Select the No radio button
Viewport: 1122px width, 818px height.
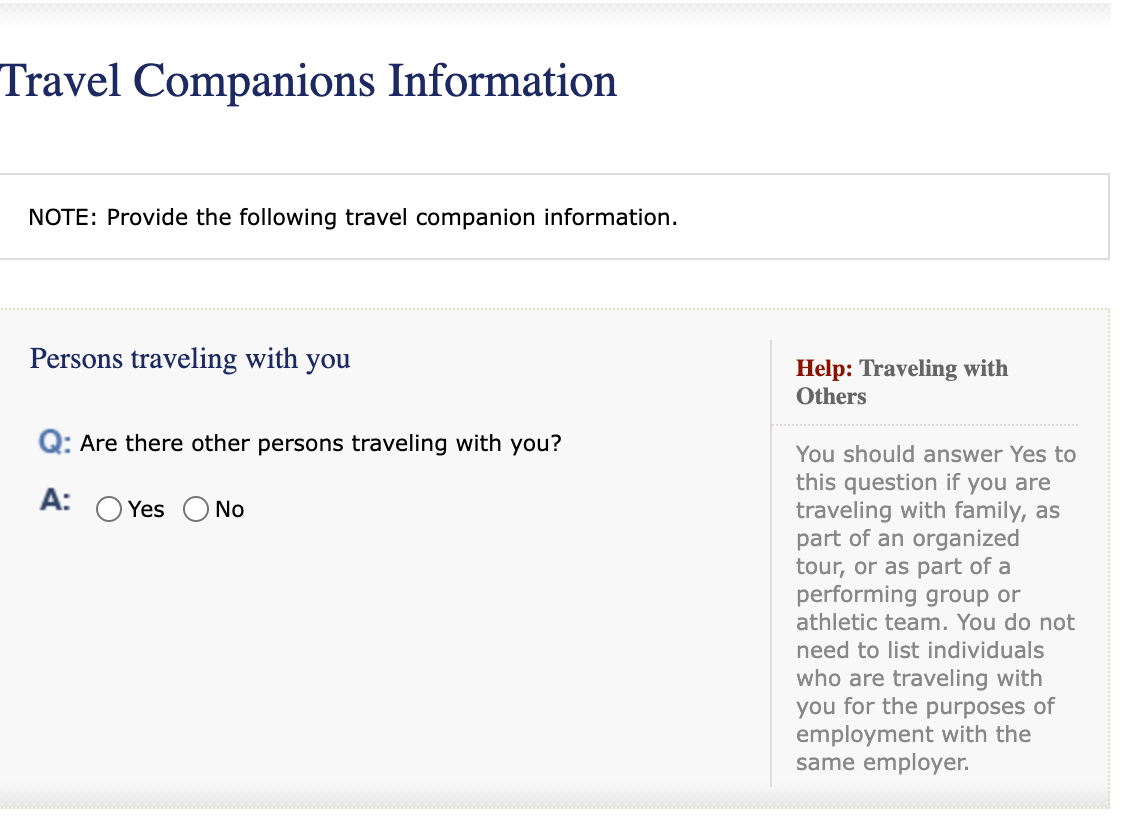pos(196,510)
